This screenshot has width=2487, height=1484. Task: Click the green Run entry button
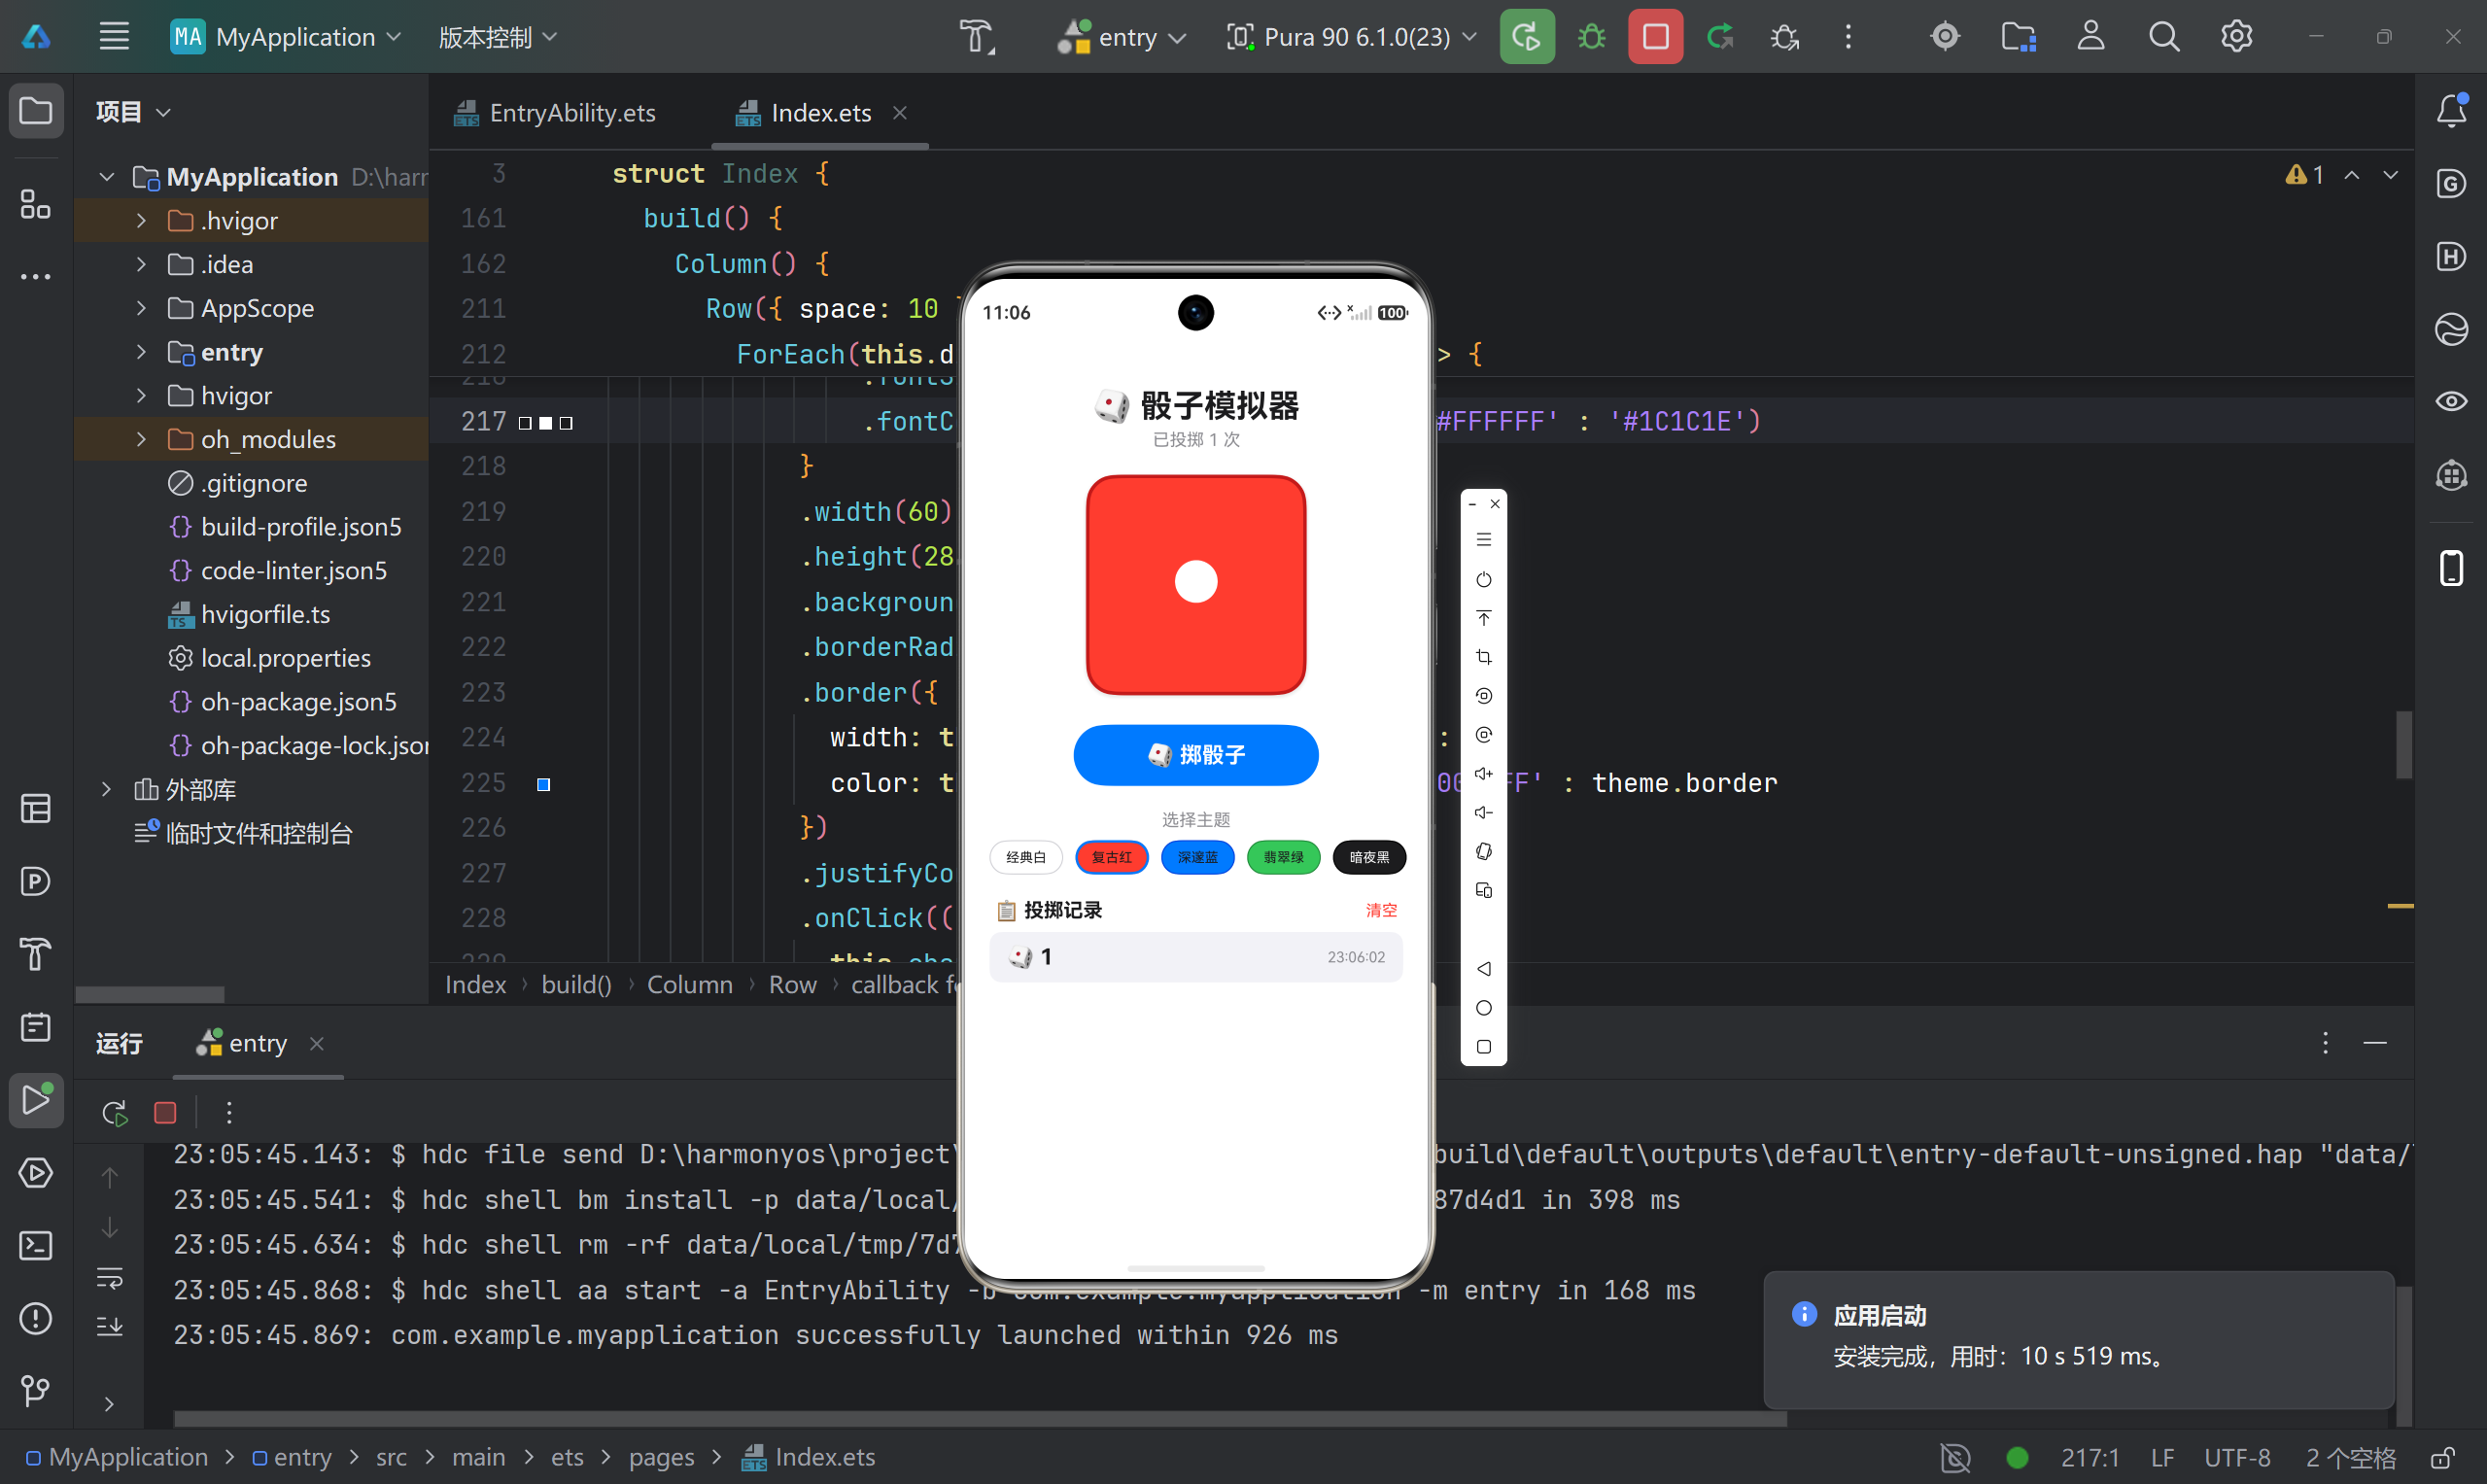(x=1526, y=37)
